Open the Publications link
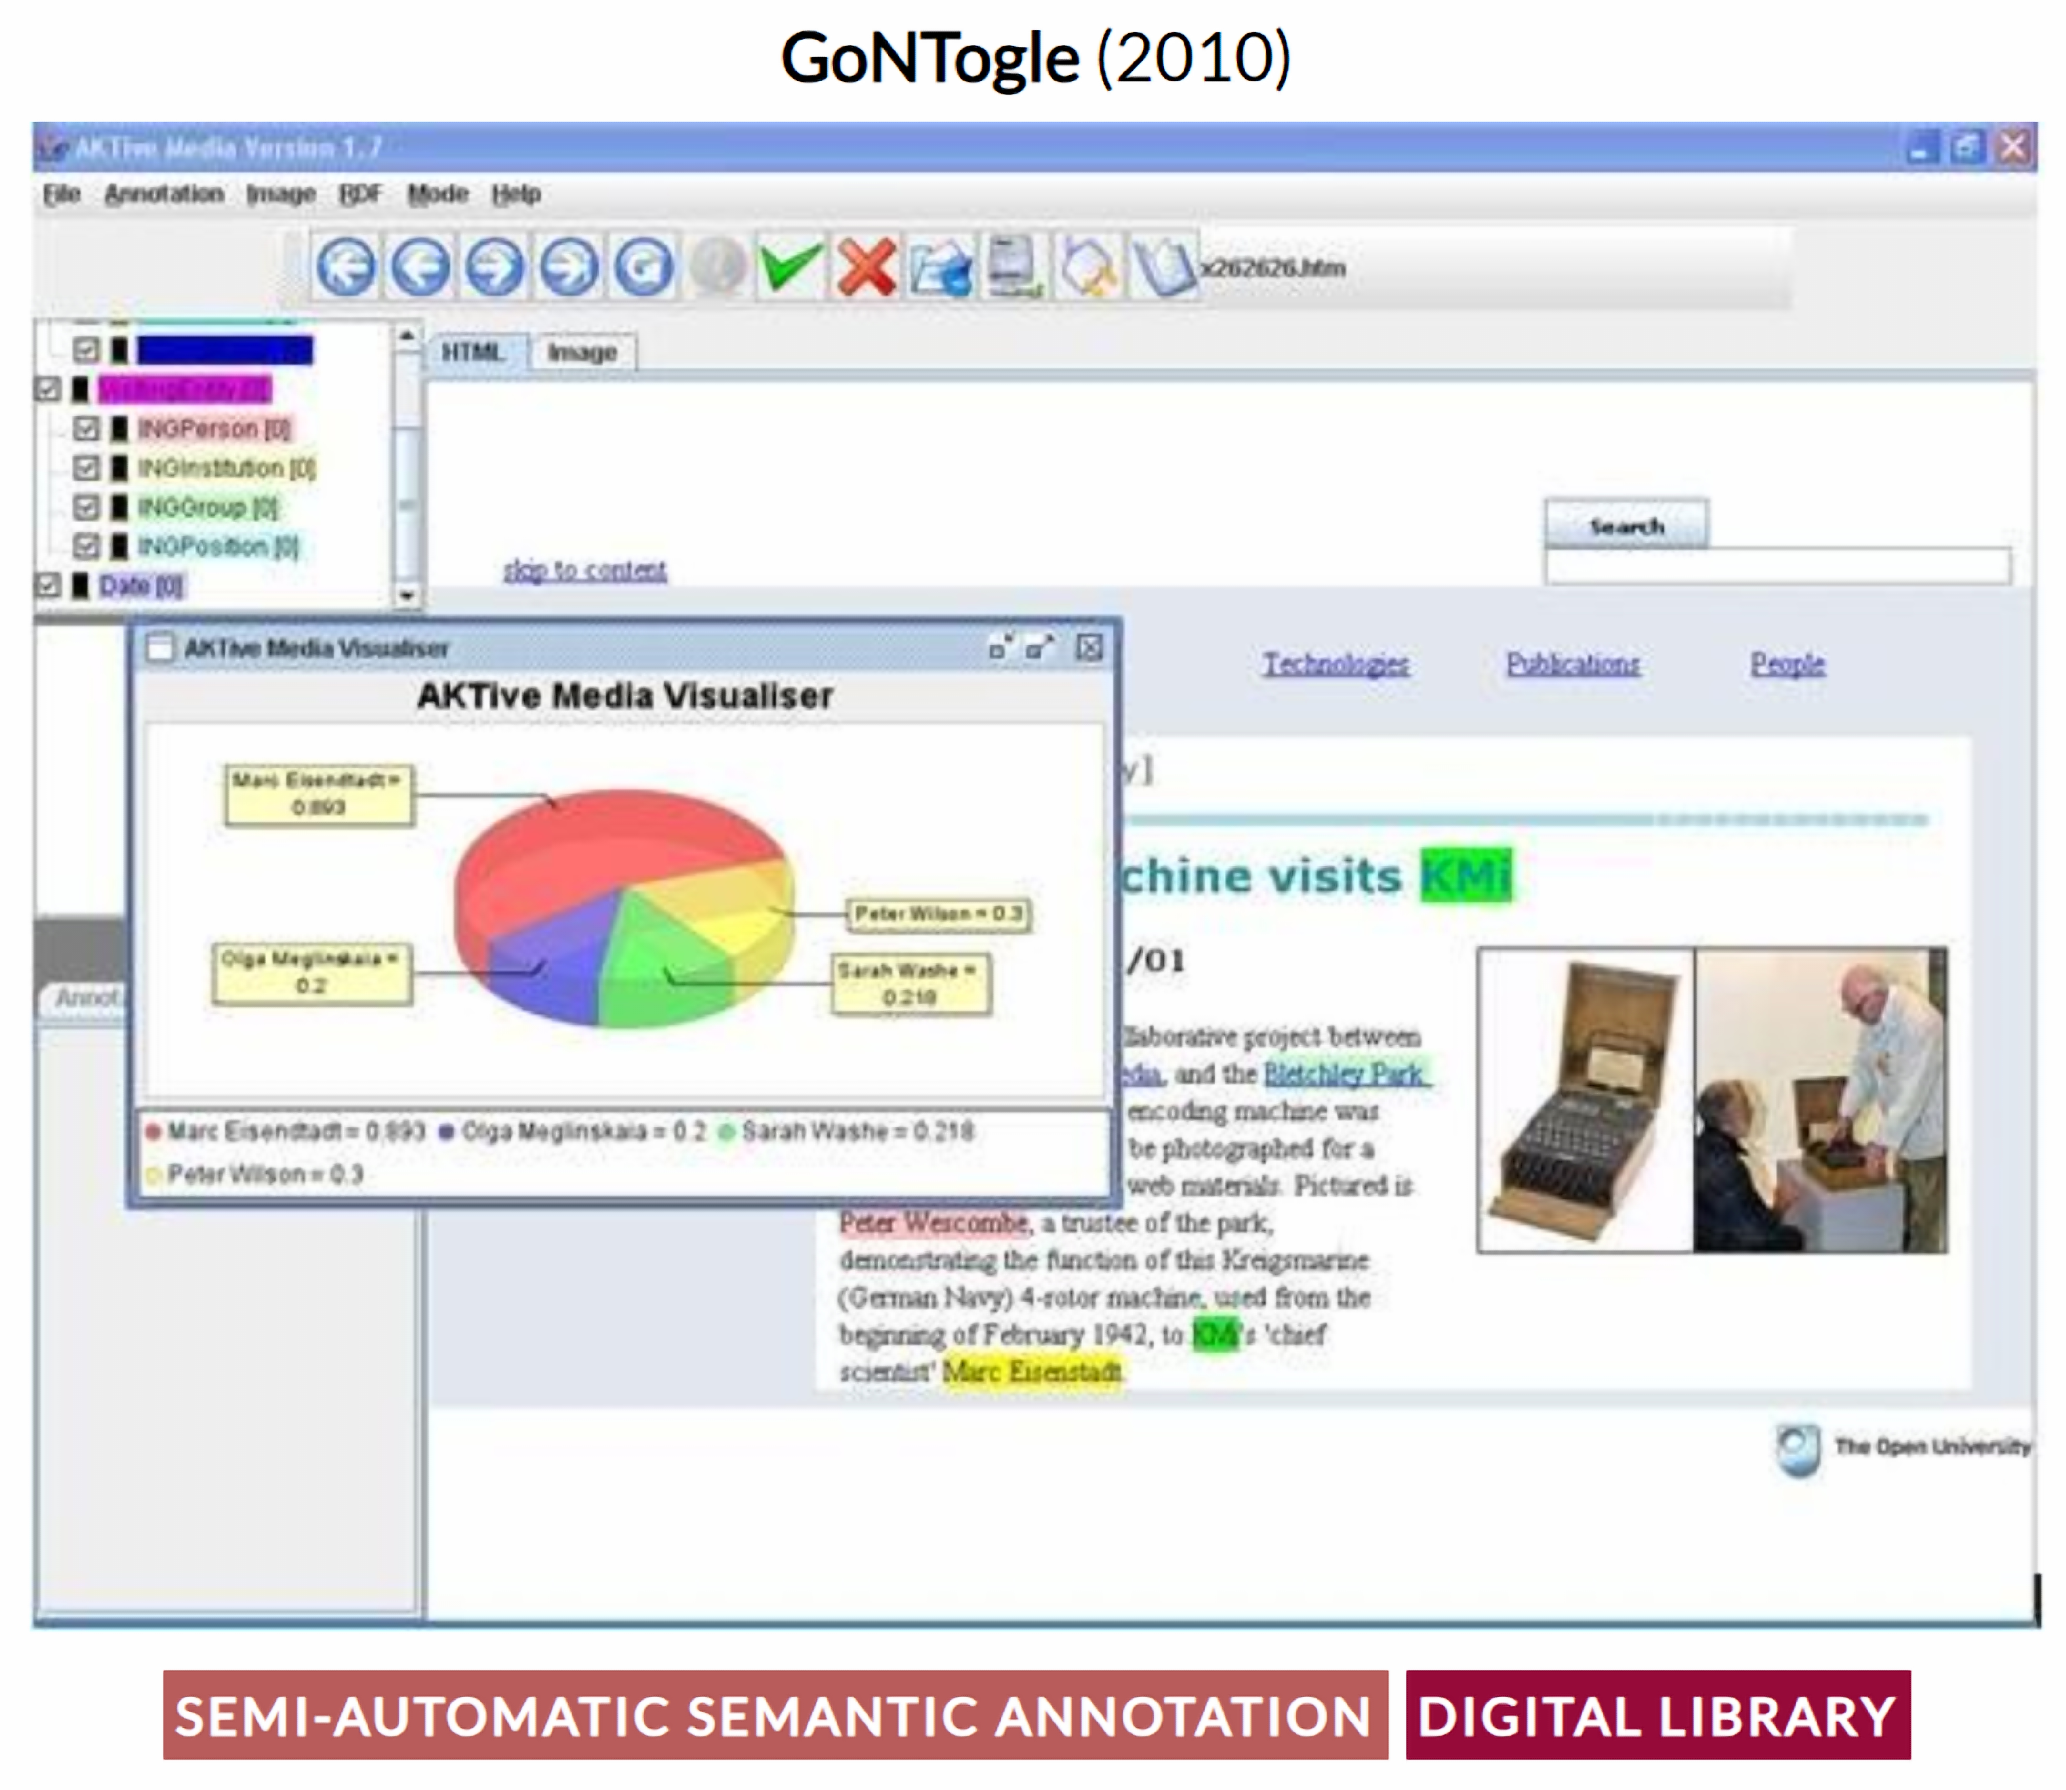The width and height of the screenshot is (2066, 1790). (1572, 664)
